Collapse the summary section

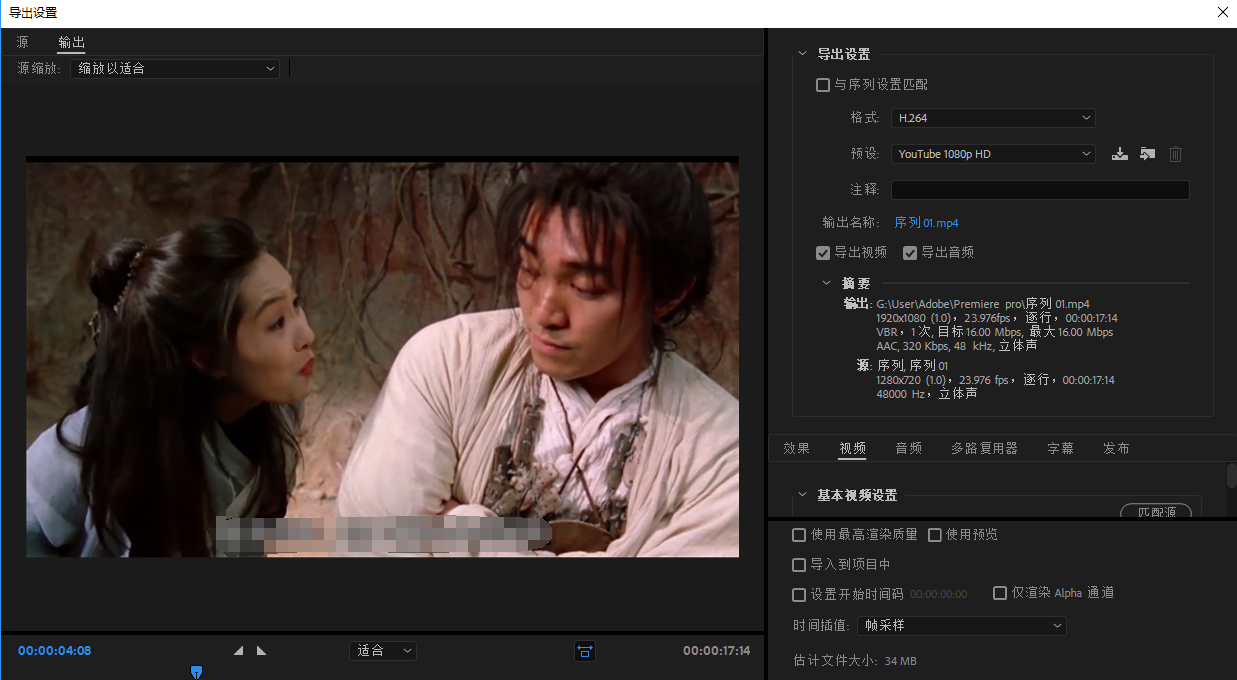point(826,283)
